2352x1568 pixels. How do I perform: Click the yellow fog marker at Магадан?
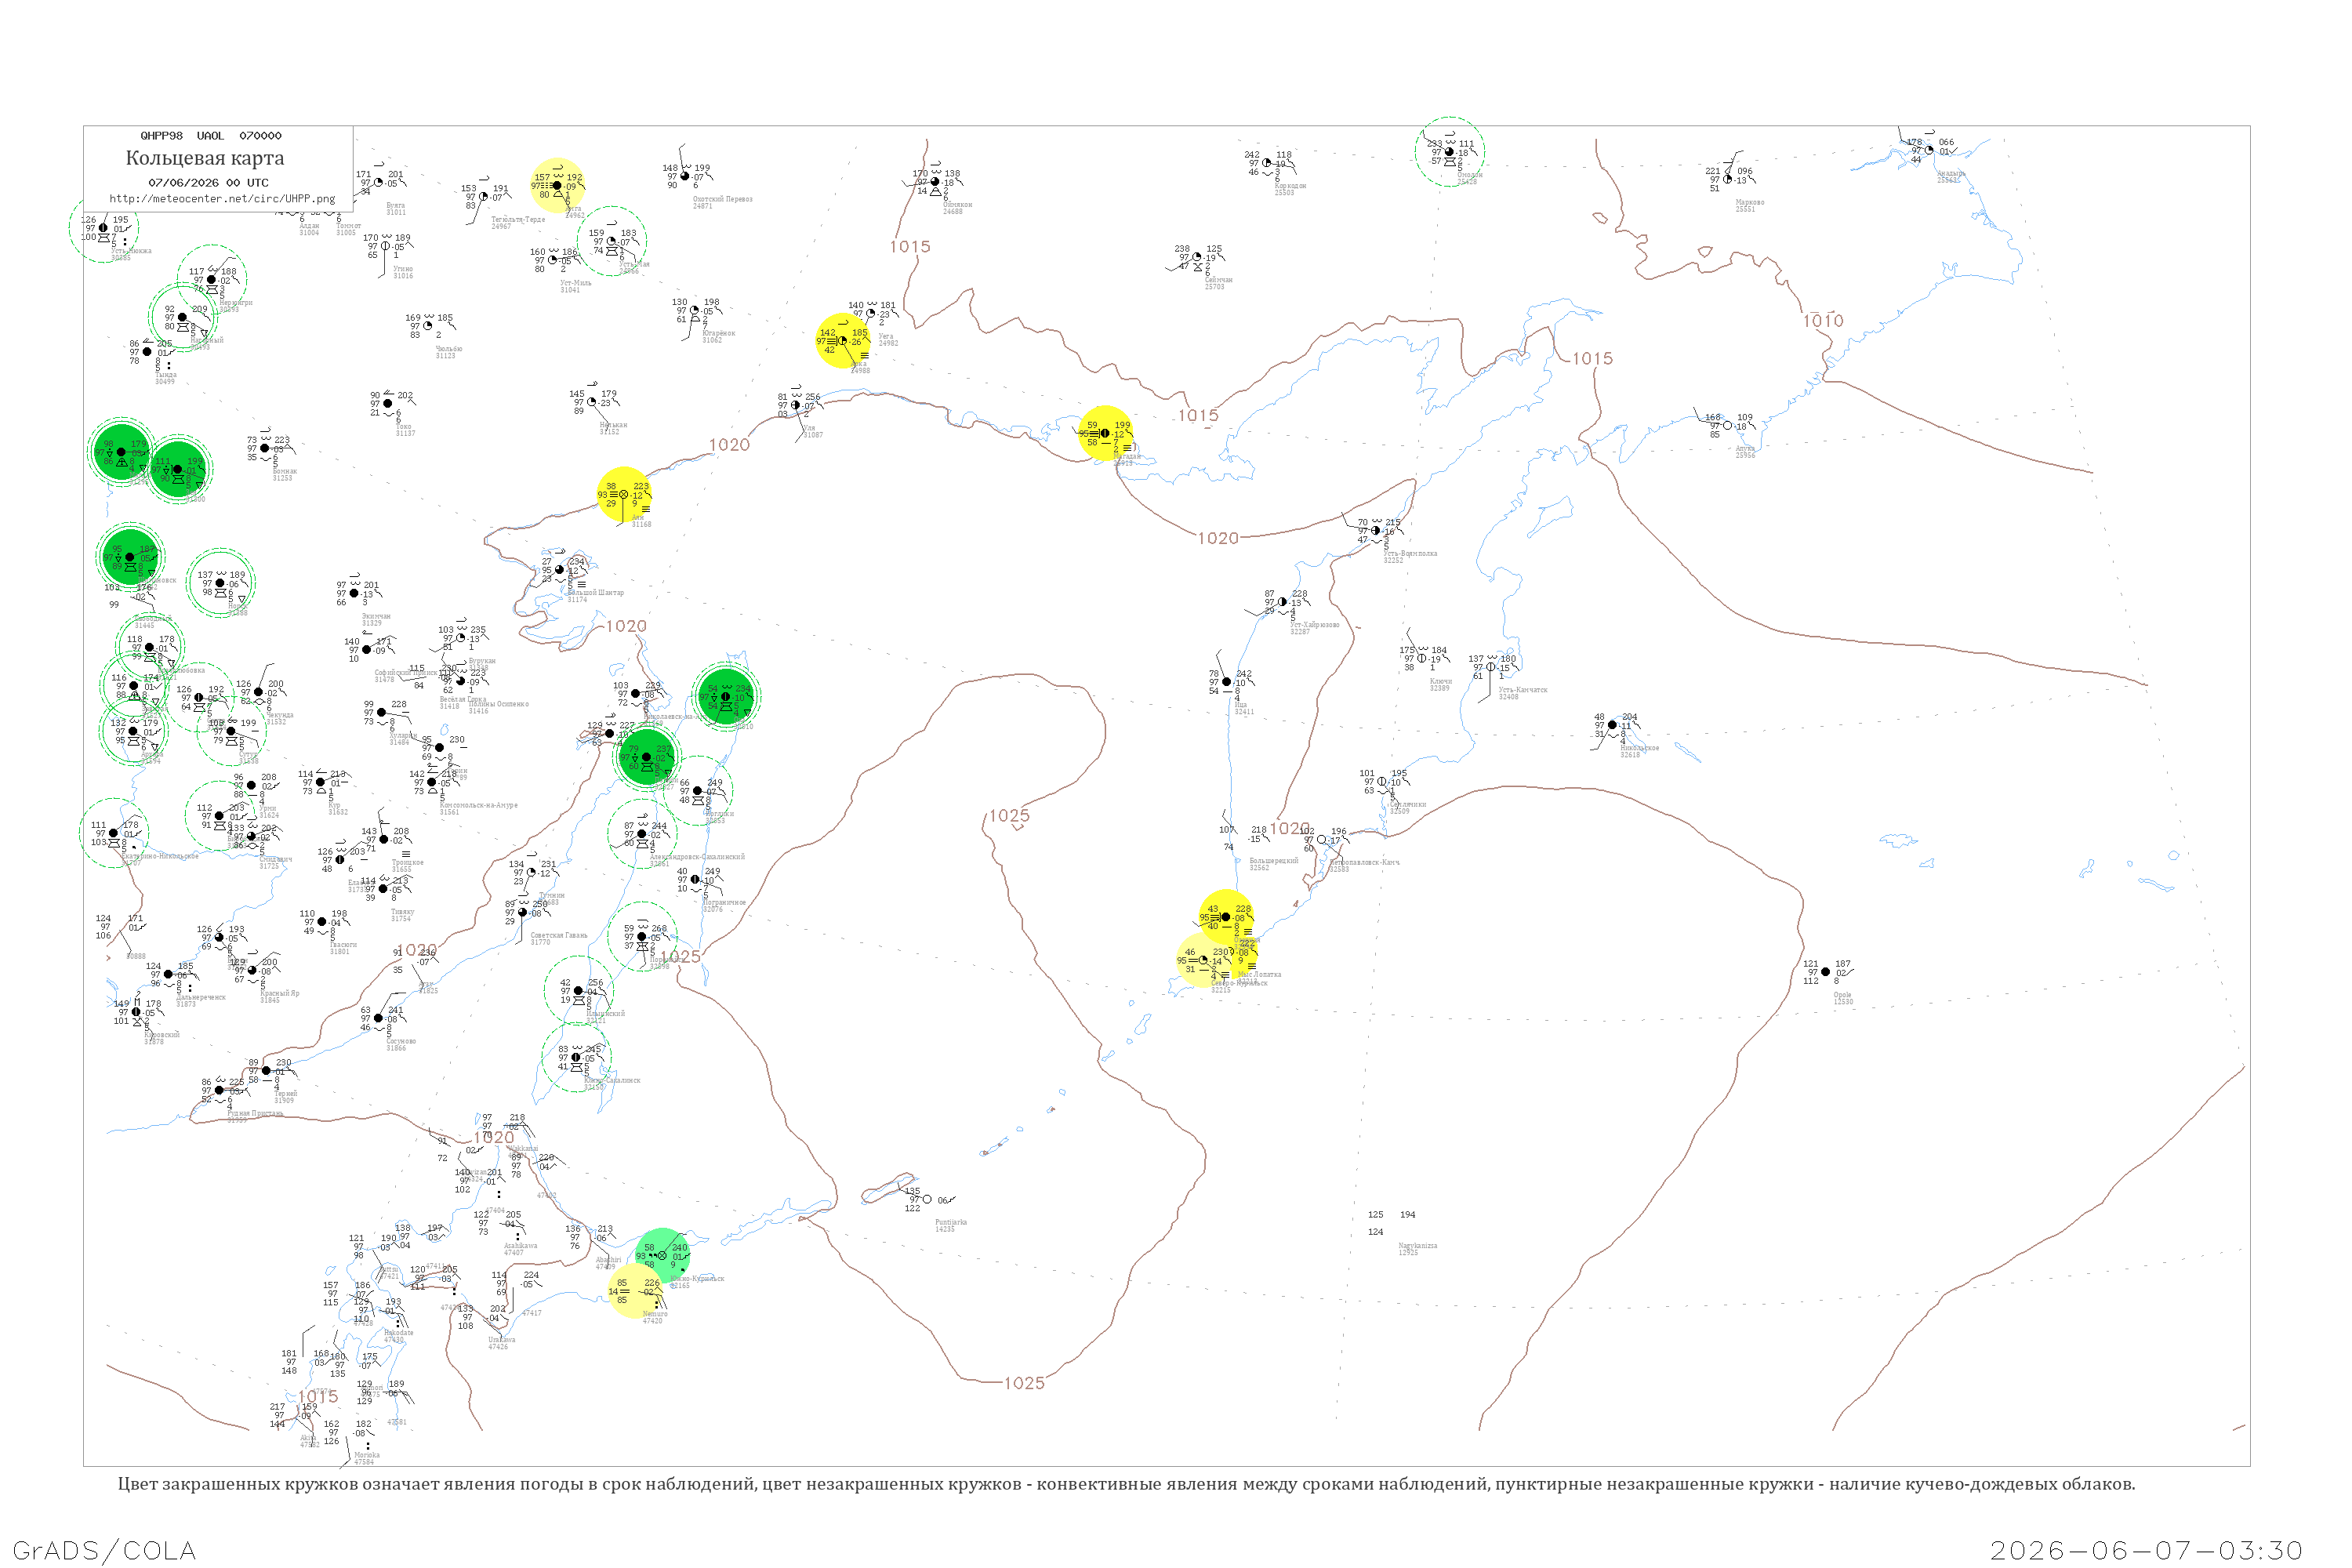pos(1105,433)
